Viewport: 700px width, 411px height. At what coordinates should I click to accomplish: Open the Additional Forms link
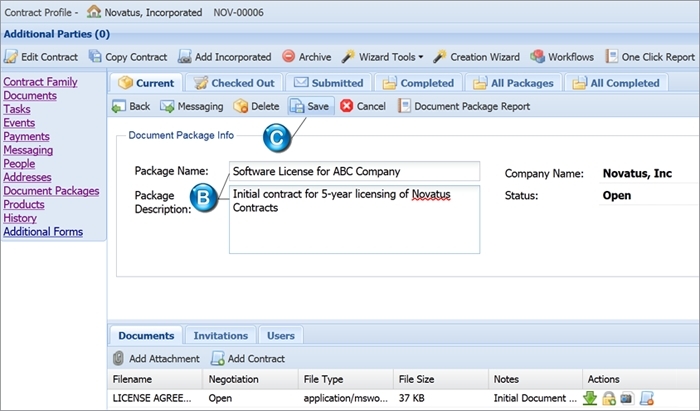43,232
